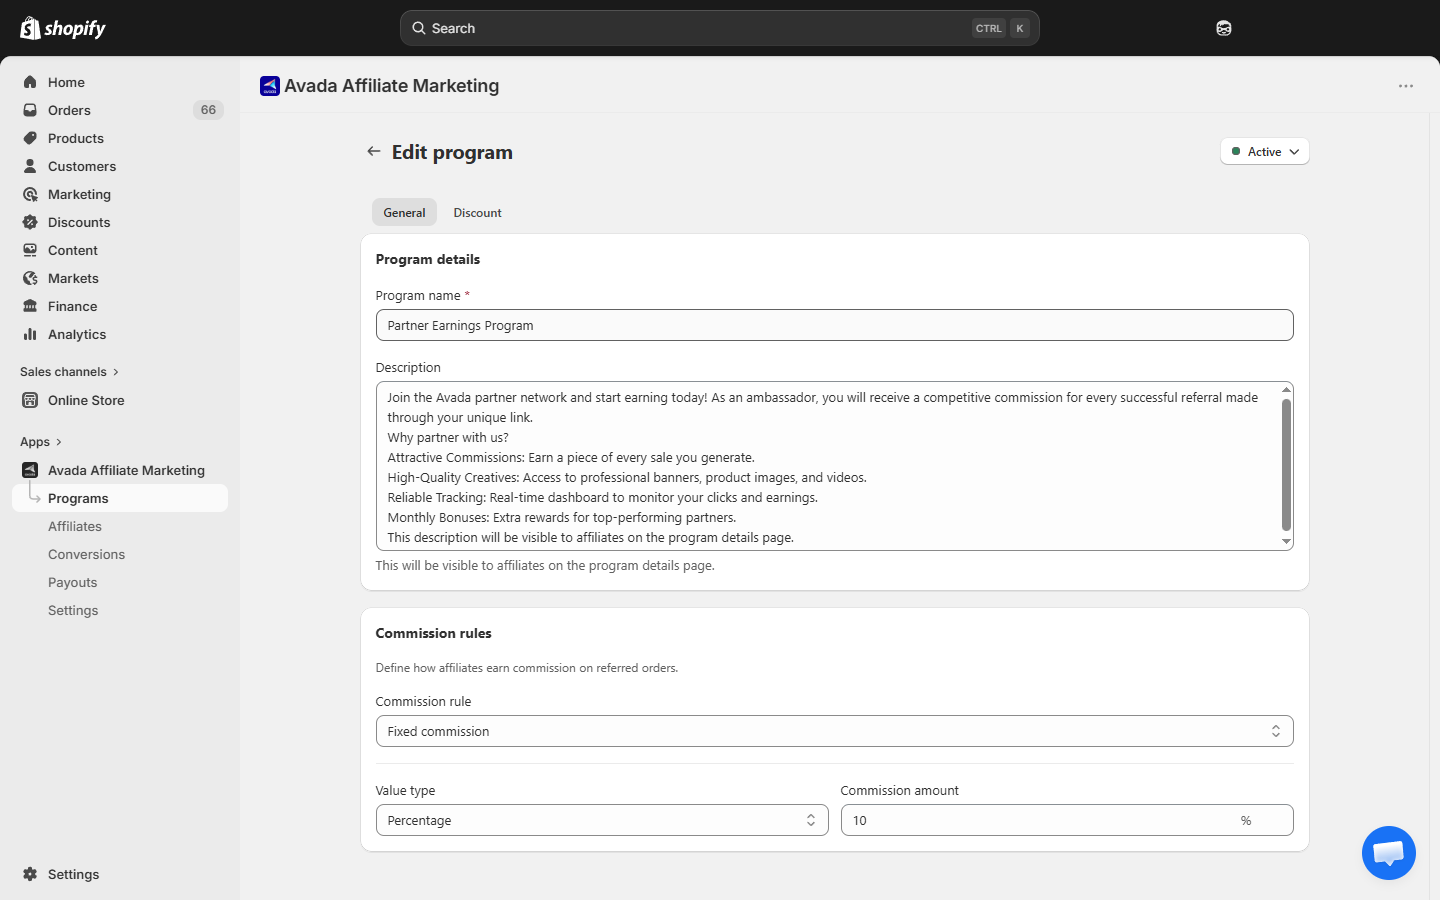Click the Home menu item
1440x900 pixels.
pos(66,82)
